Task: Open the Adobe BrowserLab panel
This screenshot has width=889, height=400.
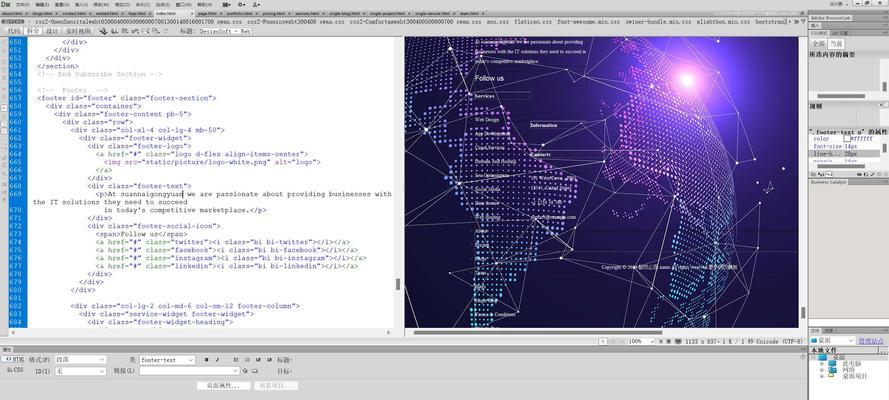Action: (x=831, y=18)
